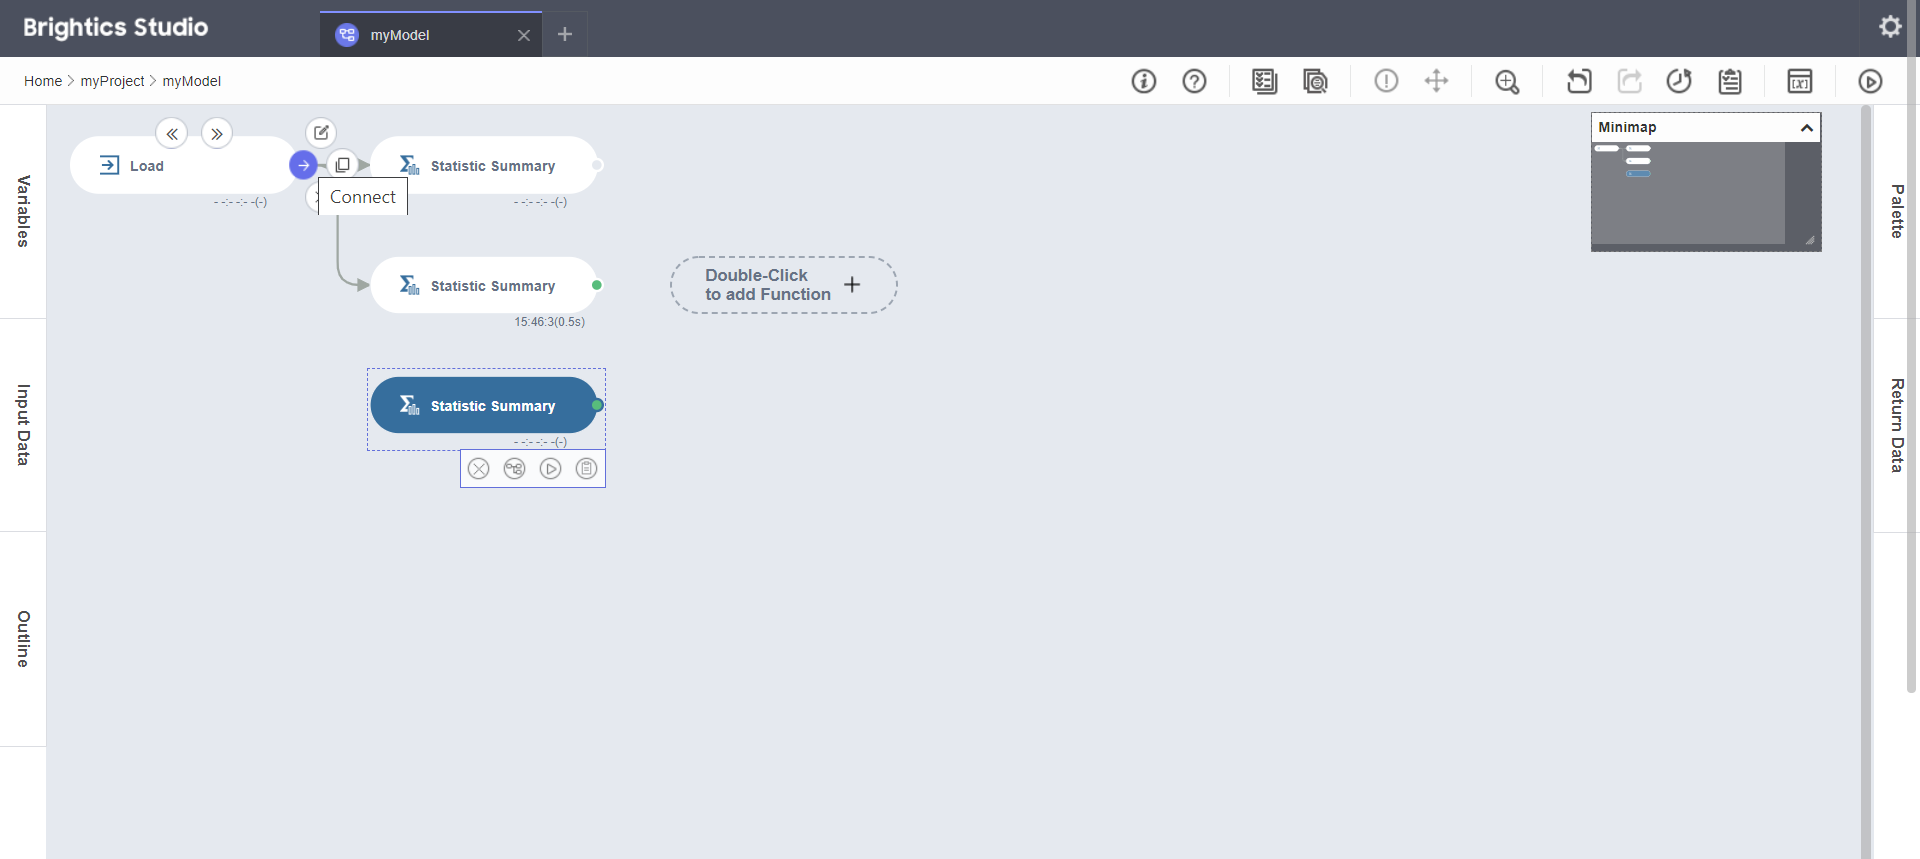Open the Return Data side panel
1920x859 pixels.
click(x=1896, y=425)
